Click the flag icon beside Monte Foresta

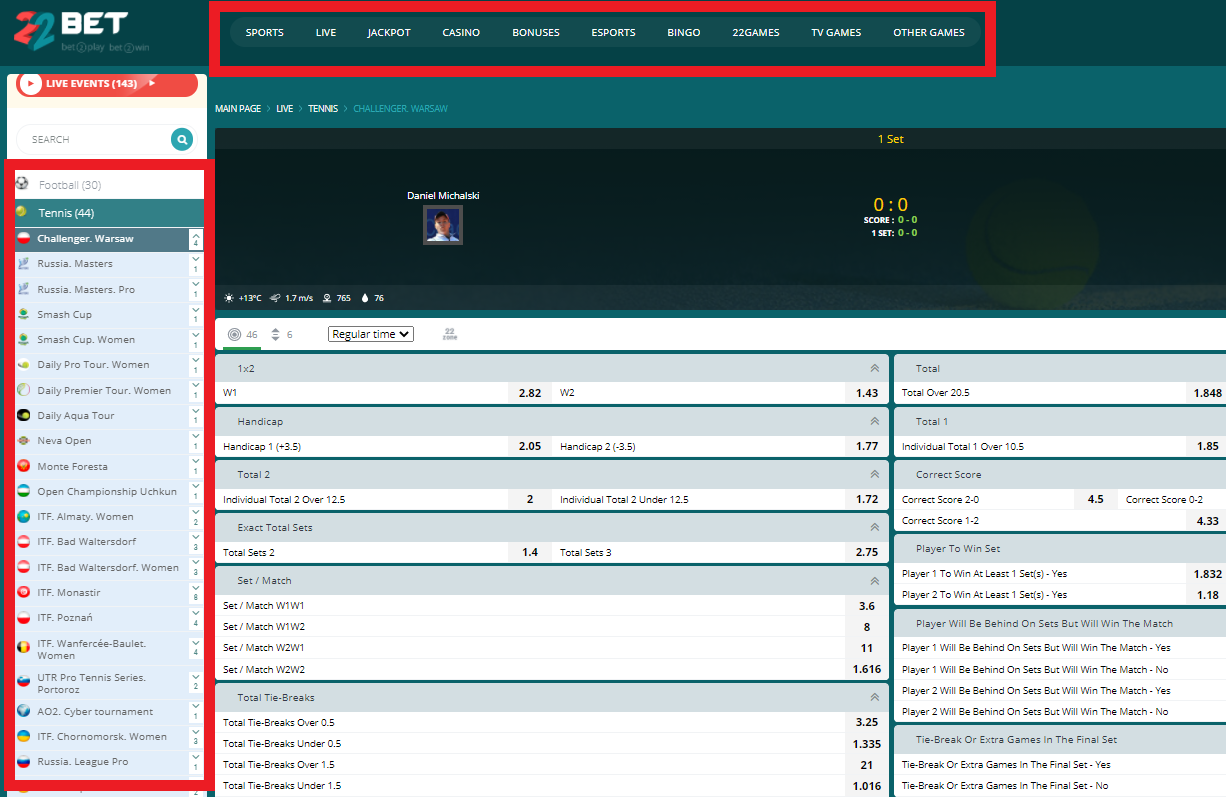(23, 466)
